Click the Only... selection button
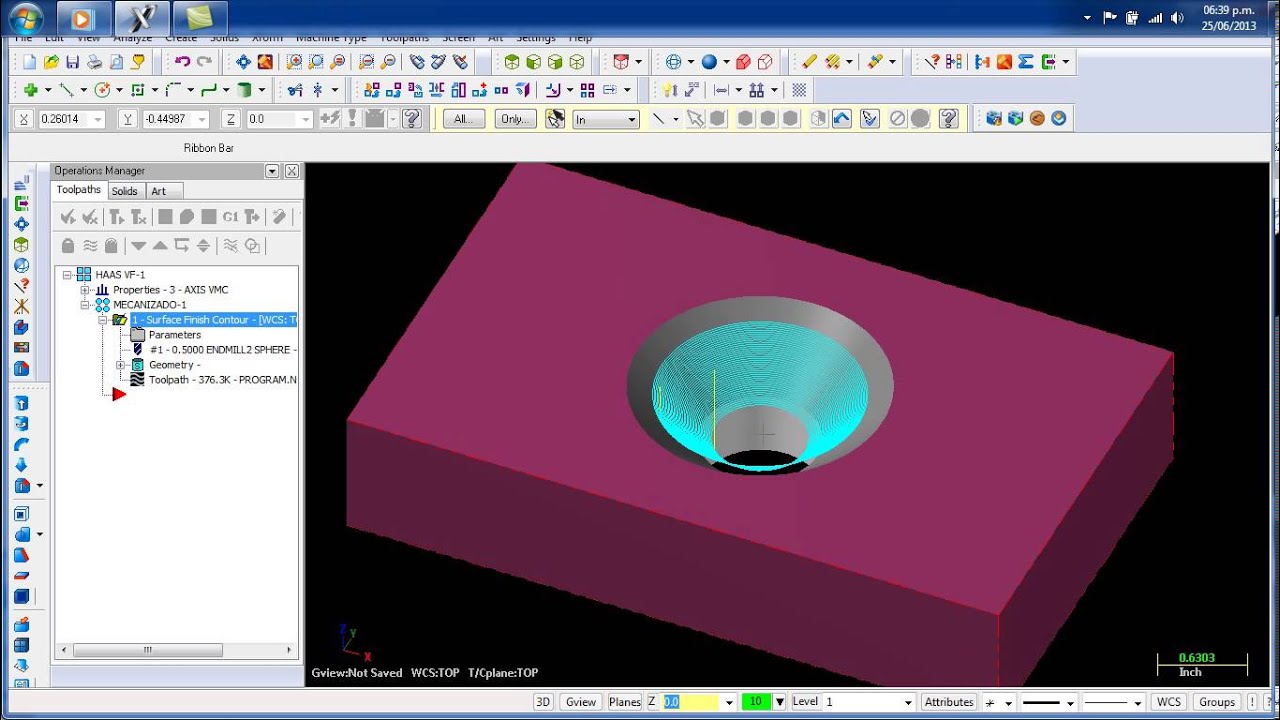 point(514,119)
